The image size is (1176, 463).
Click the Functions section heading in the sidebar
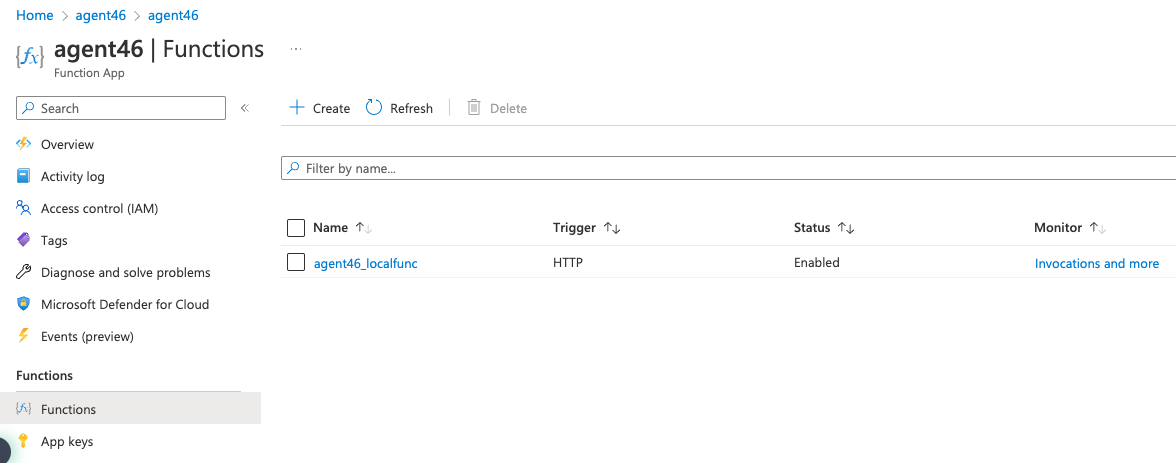[x=44, y=375]
